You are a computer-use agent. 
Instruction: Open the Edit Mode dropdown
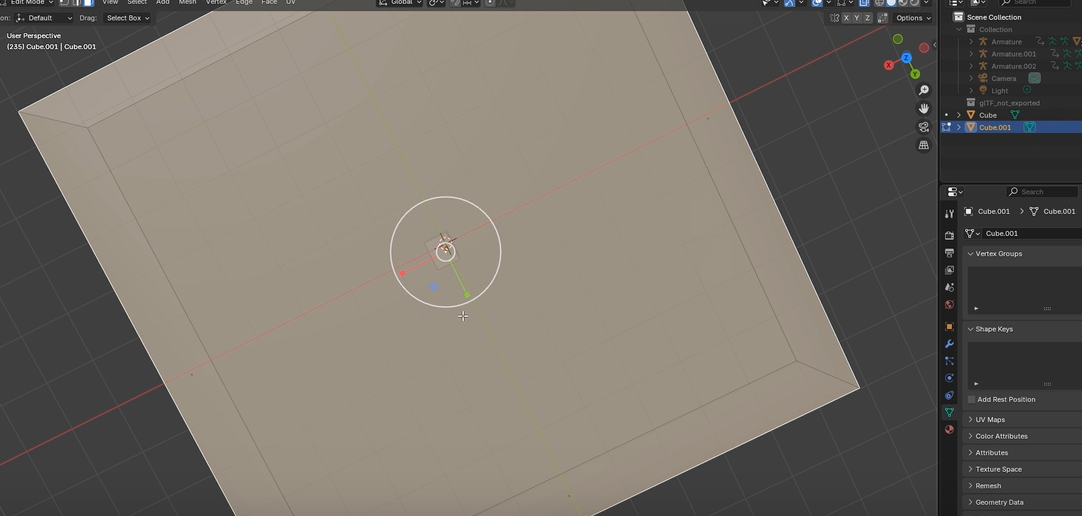pos(27,2)
